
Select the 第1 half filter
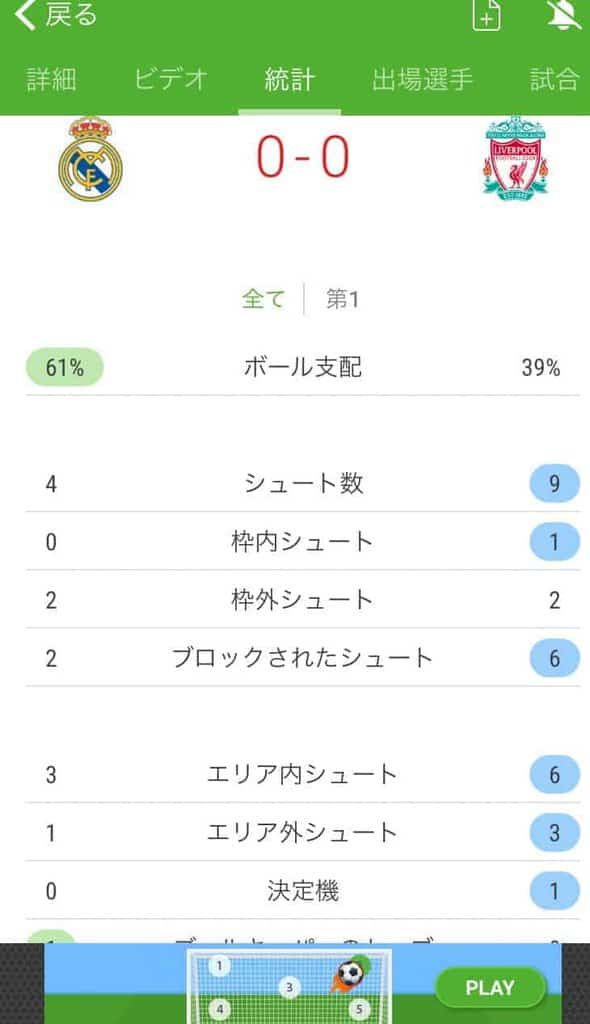(x=342, y=299)
